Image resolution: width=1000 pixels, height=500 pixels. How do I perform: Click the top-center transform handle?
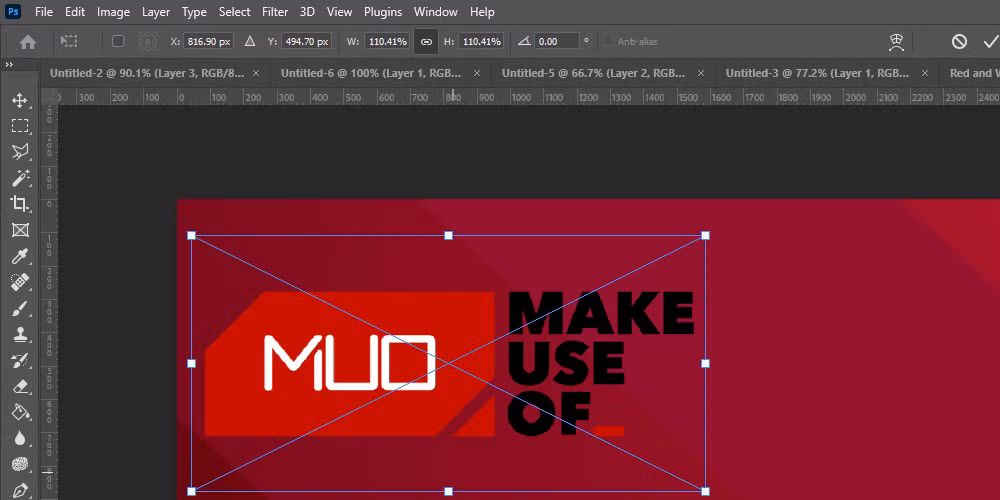click(448, 235)
